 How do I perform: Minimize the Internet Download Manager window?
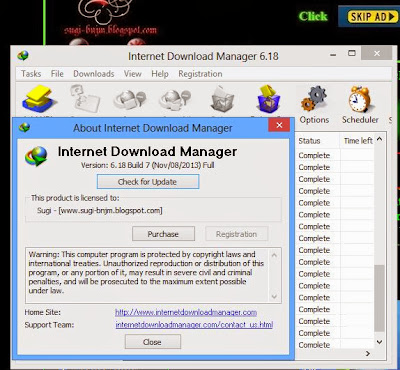tap(333, 54)
